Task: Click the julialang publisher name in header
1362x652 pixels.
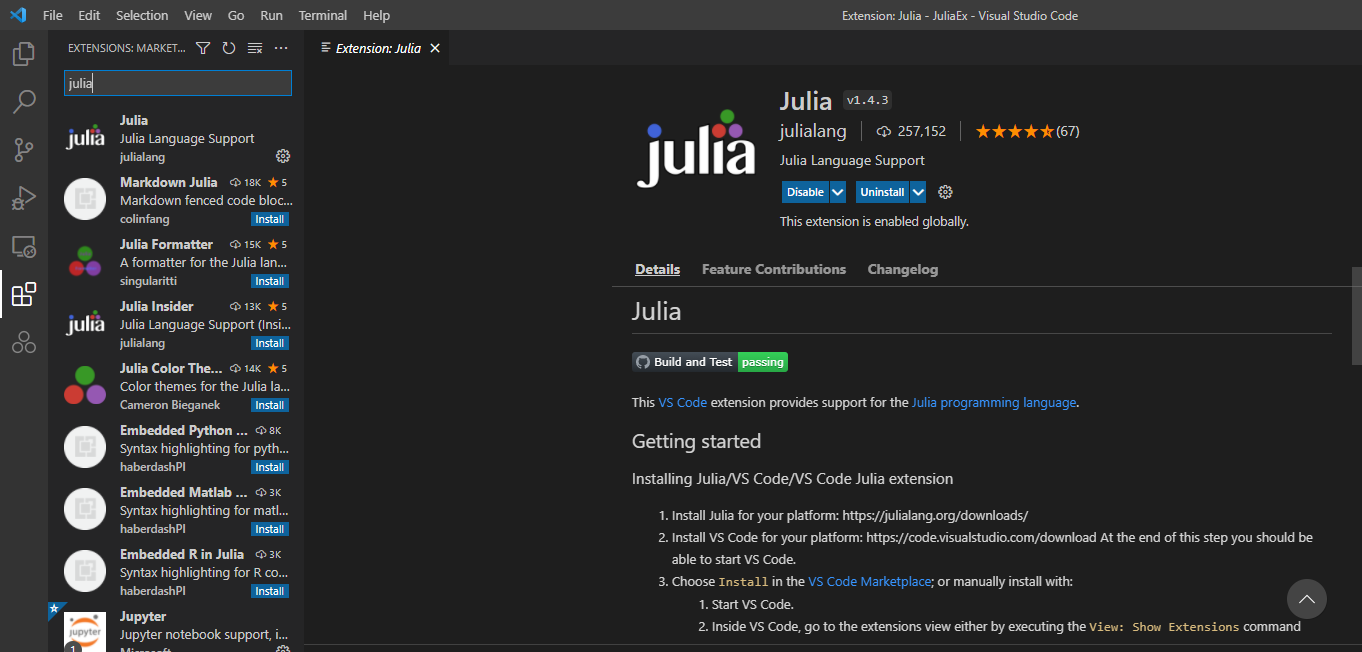Action: pyautogui.click(x=813, y=131)
